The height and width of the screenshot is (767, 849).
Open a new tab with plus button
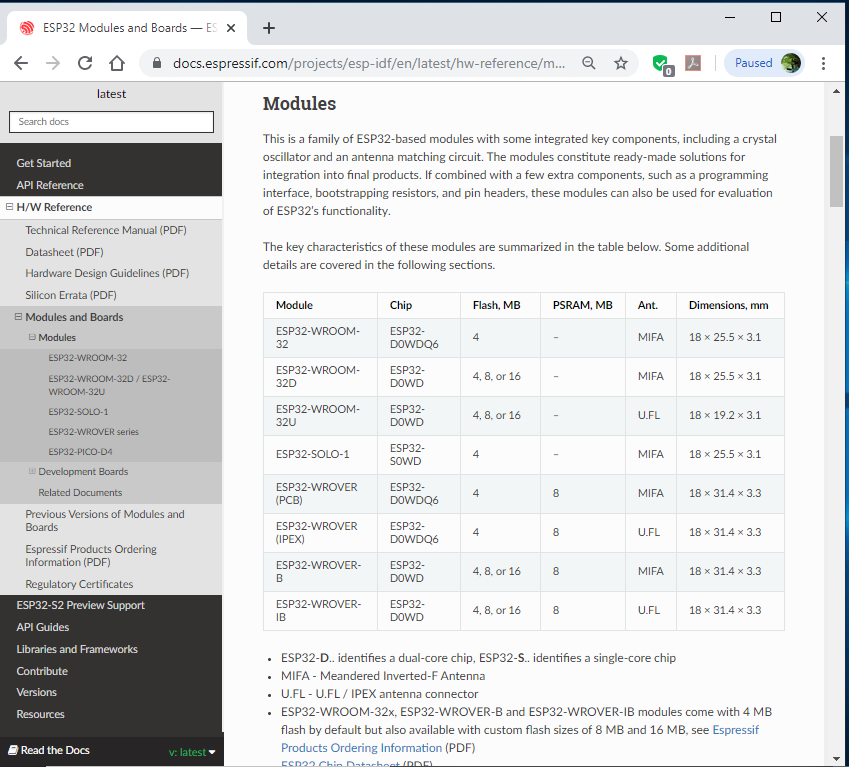click(x=269, y=28)
